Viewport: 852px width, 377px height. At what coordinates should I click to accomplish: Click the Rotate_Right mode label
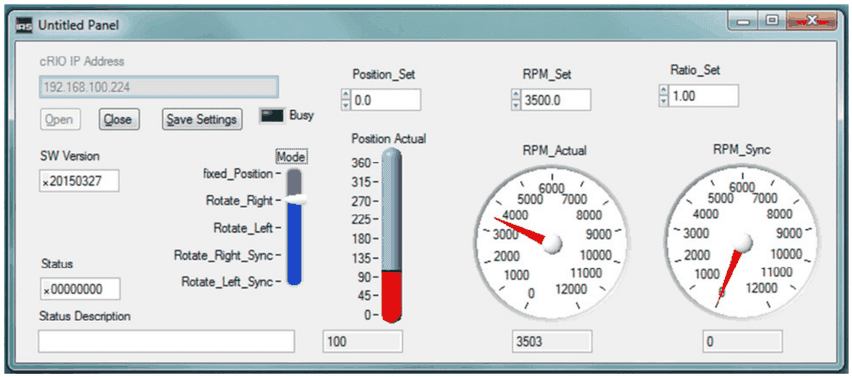click(239, 200)
